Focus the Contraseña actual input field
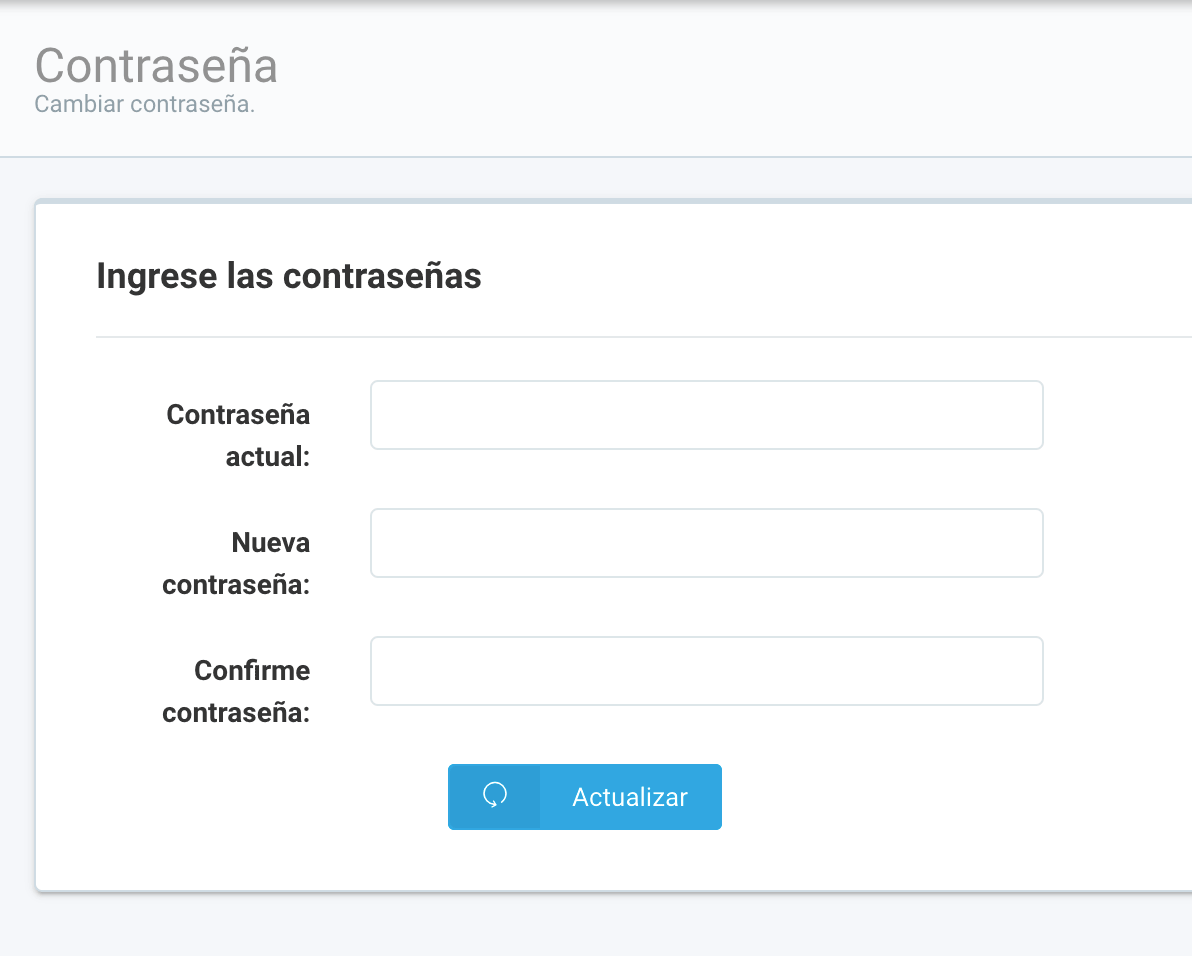The image size is (1192, 956). click(x=706, y=415)
